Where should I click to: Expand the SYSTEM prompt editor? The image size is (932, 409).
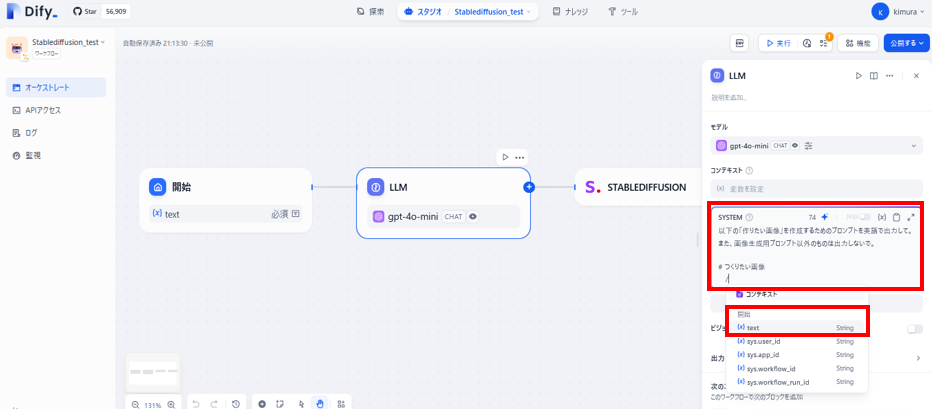tap(911, 217)
